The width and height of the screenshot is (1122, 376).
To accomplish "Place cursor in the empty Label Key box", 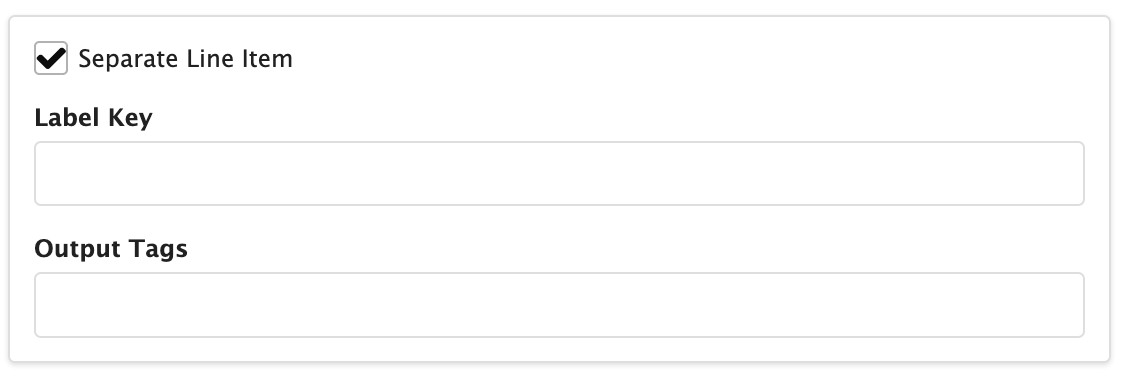I will [560, 173].
